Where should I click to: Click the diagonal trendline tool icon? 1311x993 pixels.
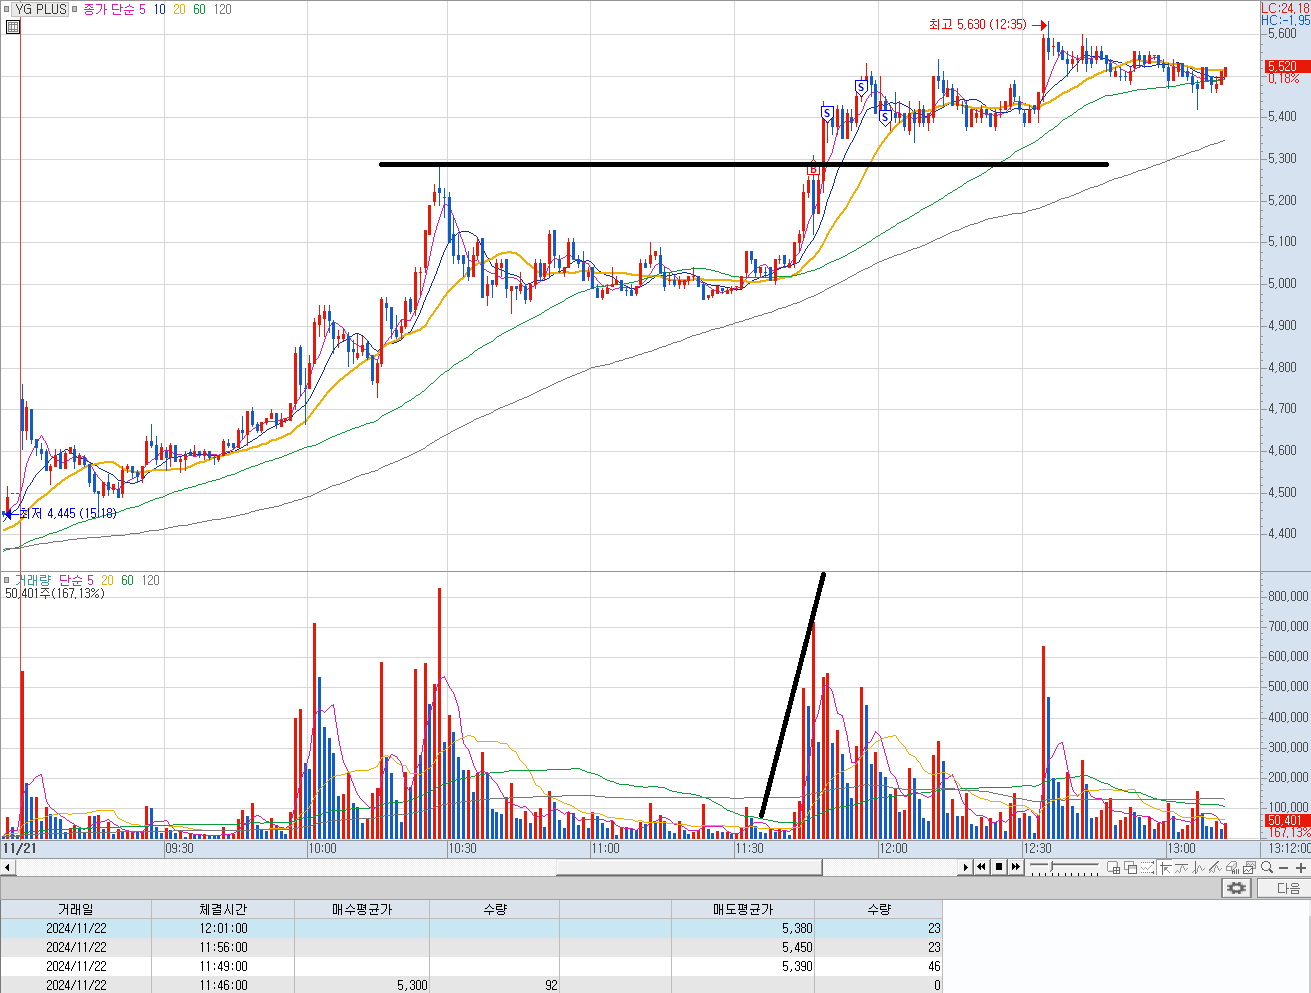[1215, 867]
